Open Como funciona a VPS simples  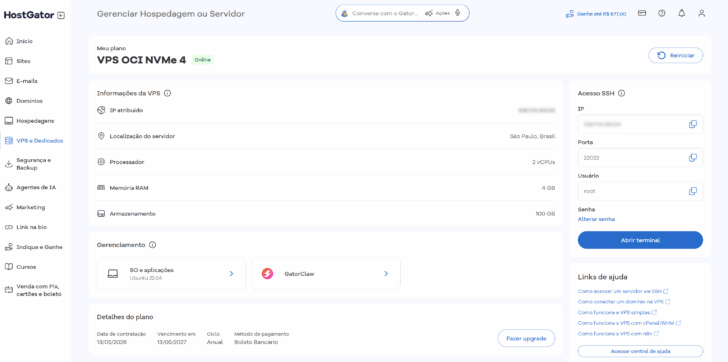coord(617,312)
